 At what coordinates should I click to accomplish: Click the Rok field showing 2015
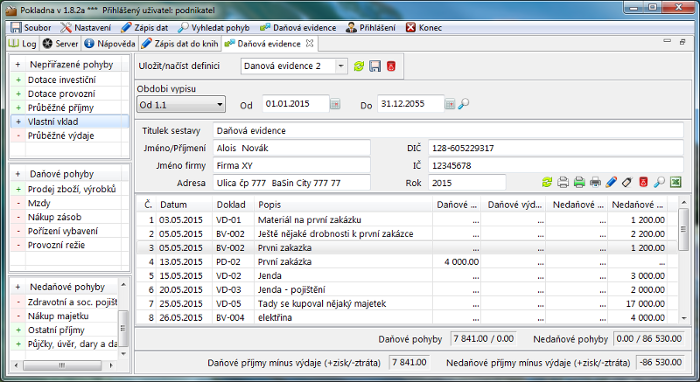pos(467,183)
